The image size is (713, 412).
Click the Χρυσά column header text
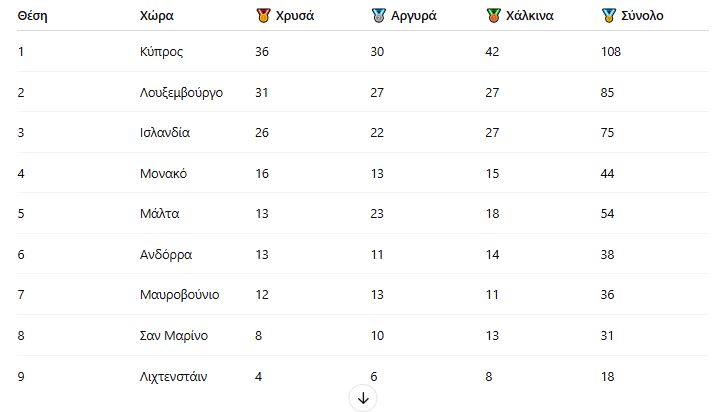(x=295, y=16)
